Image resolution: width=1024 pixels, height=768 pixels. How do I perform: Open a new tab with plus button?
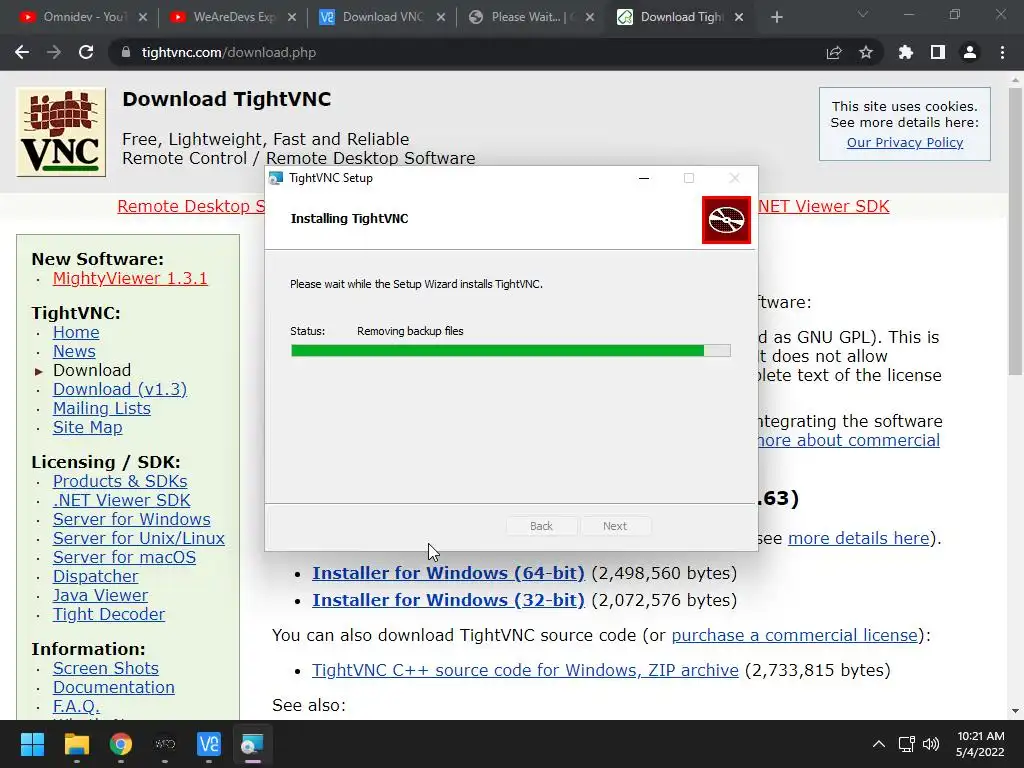[776, 17]
